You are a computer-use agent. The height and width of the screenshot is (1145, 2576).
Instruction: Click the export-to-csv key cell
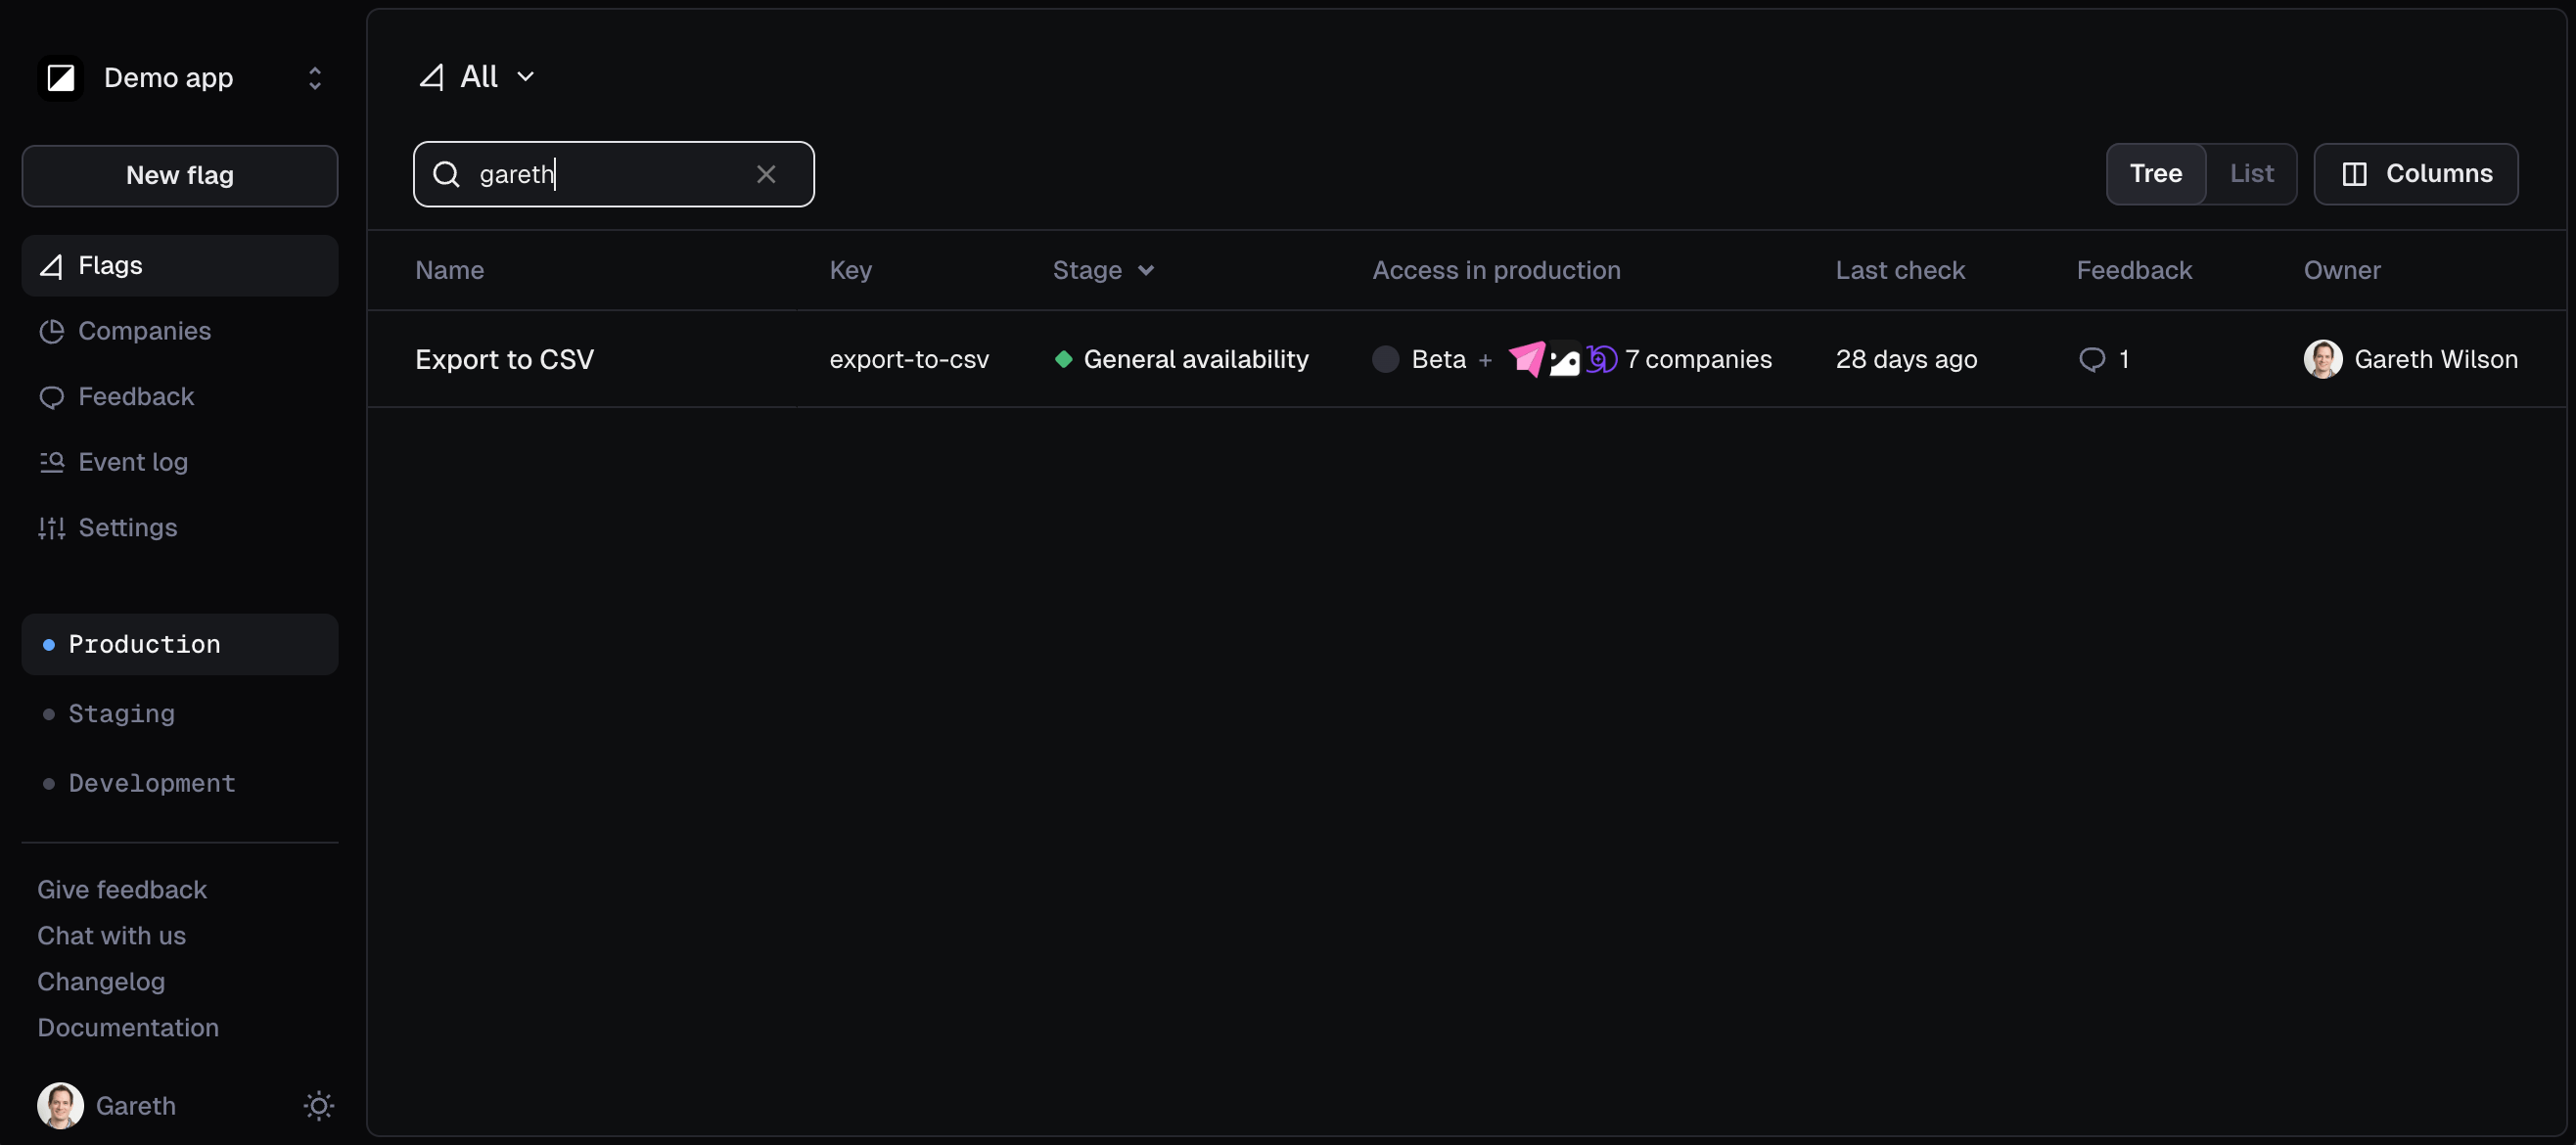click(909, 359)
